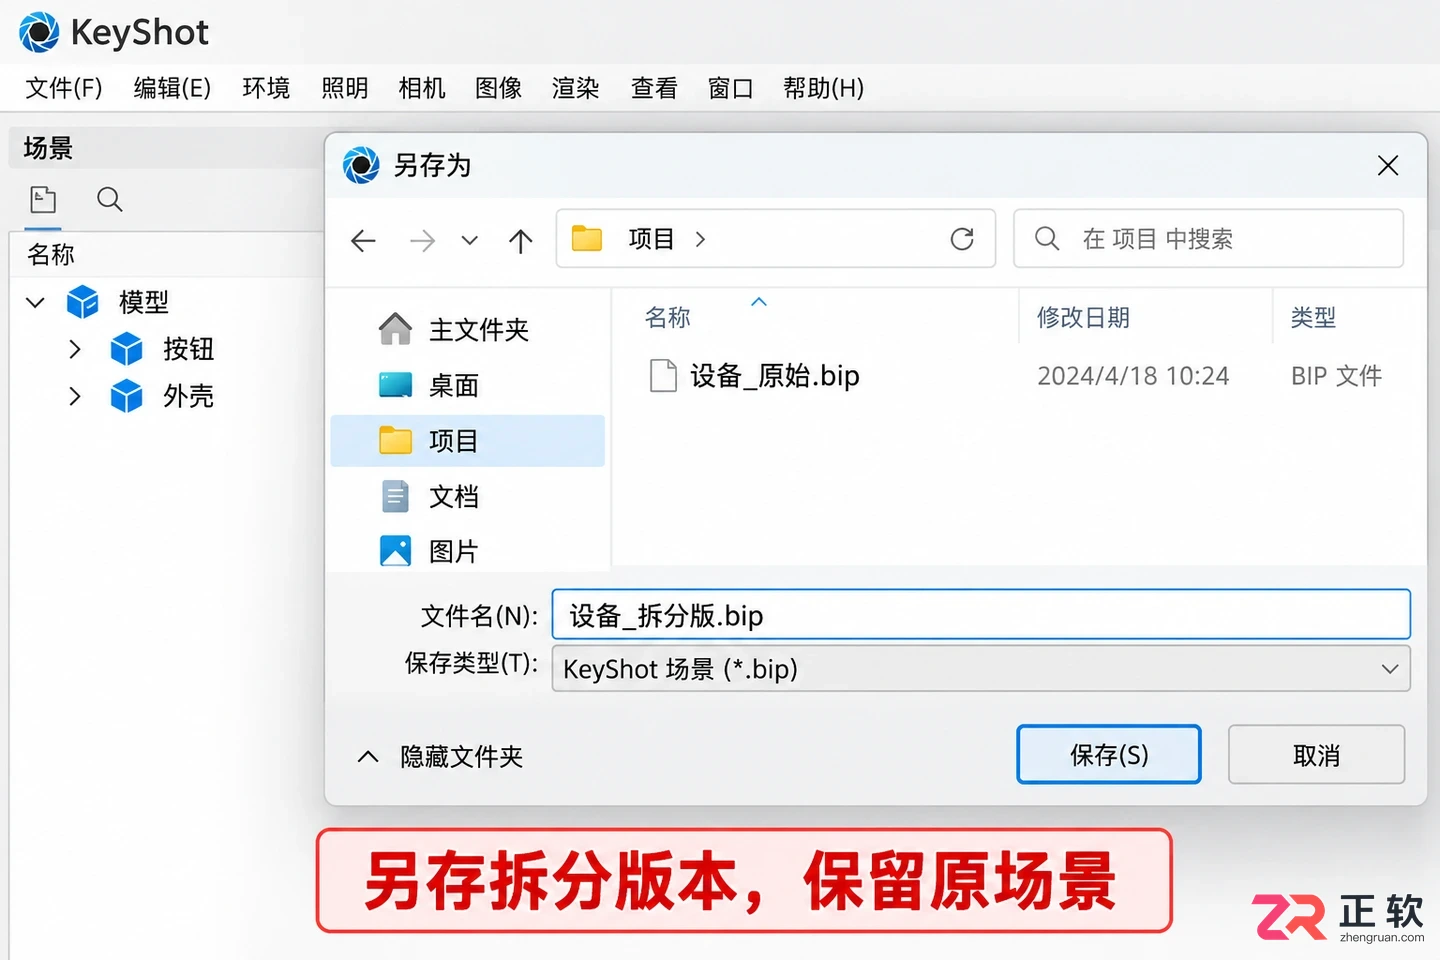
Task: Expand the 外壳 tree node
Action: click(75, 396)
